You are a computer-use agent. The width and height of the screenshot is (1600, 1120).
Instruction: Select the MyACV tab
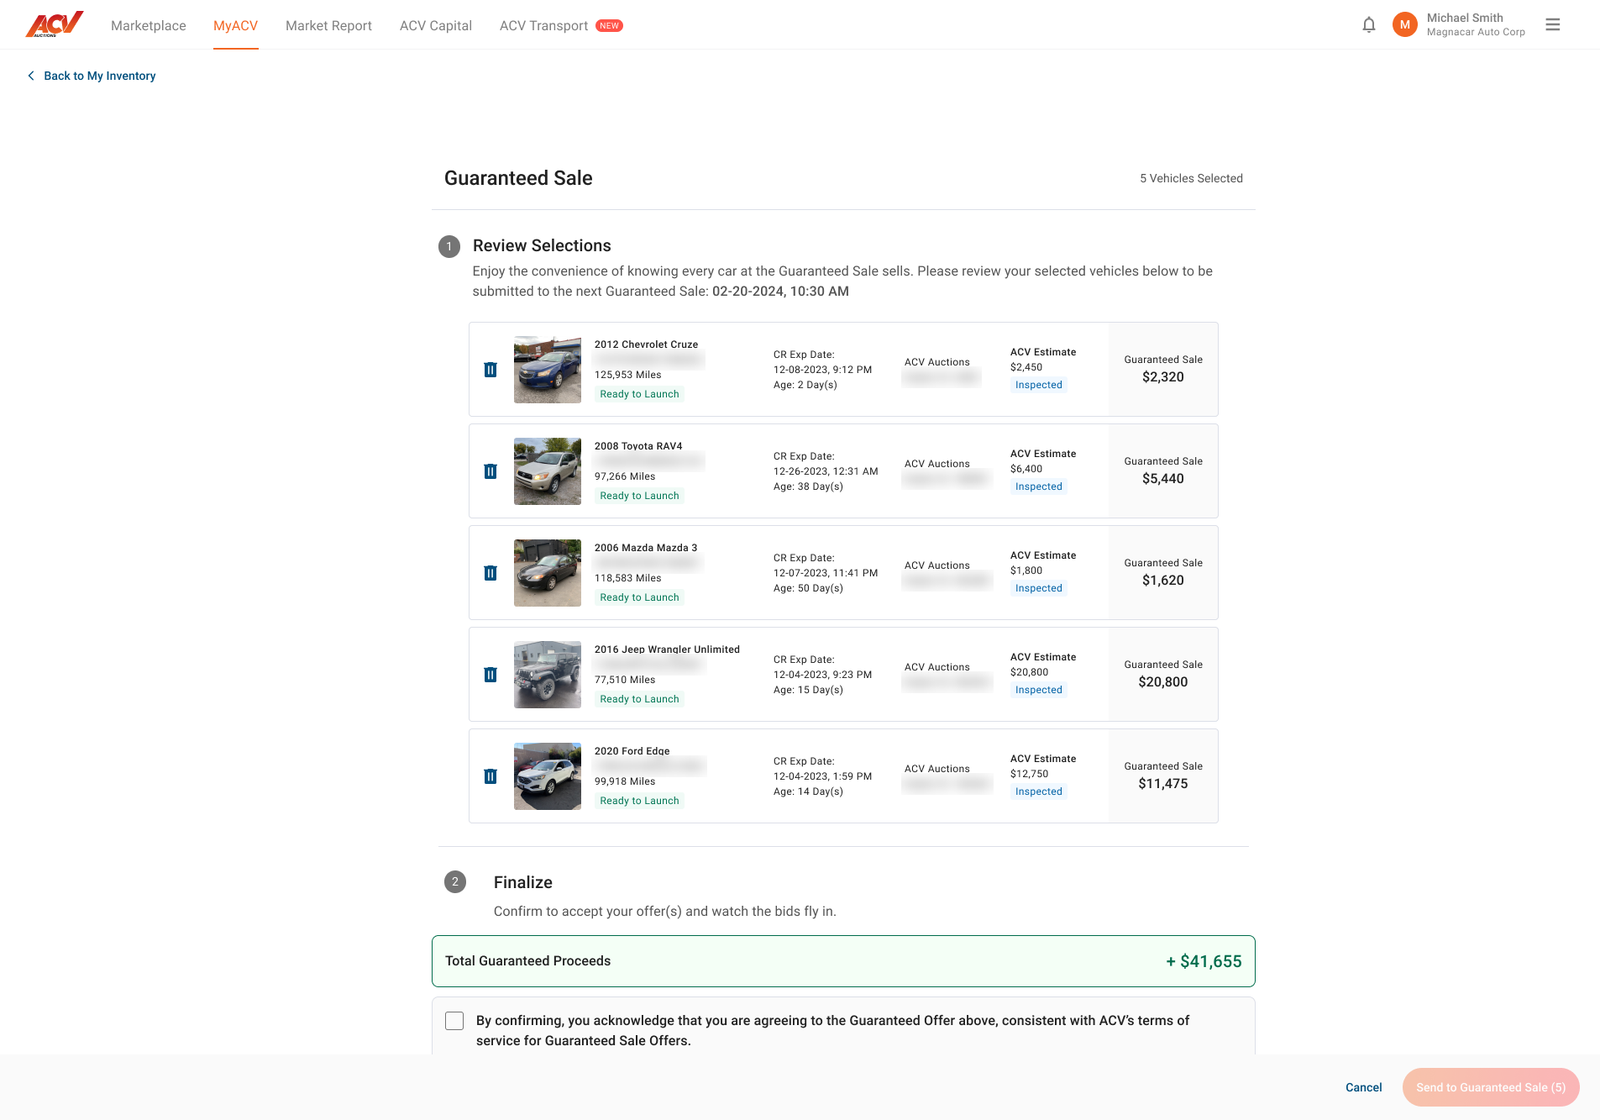coord(235,26)
